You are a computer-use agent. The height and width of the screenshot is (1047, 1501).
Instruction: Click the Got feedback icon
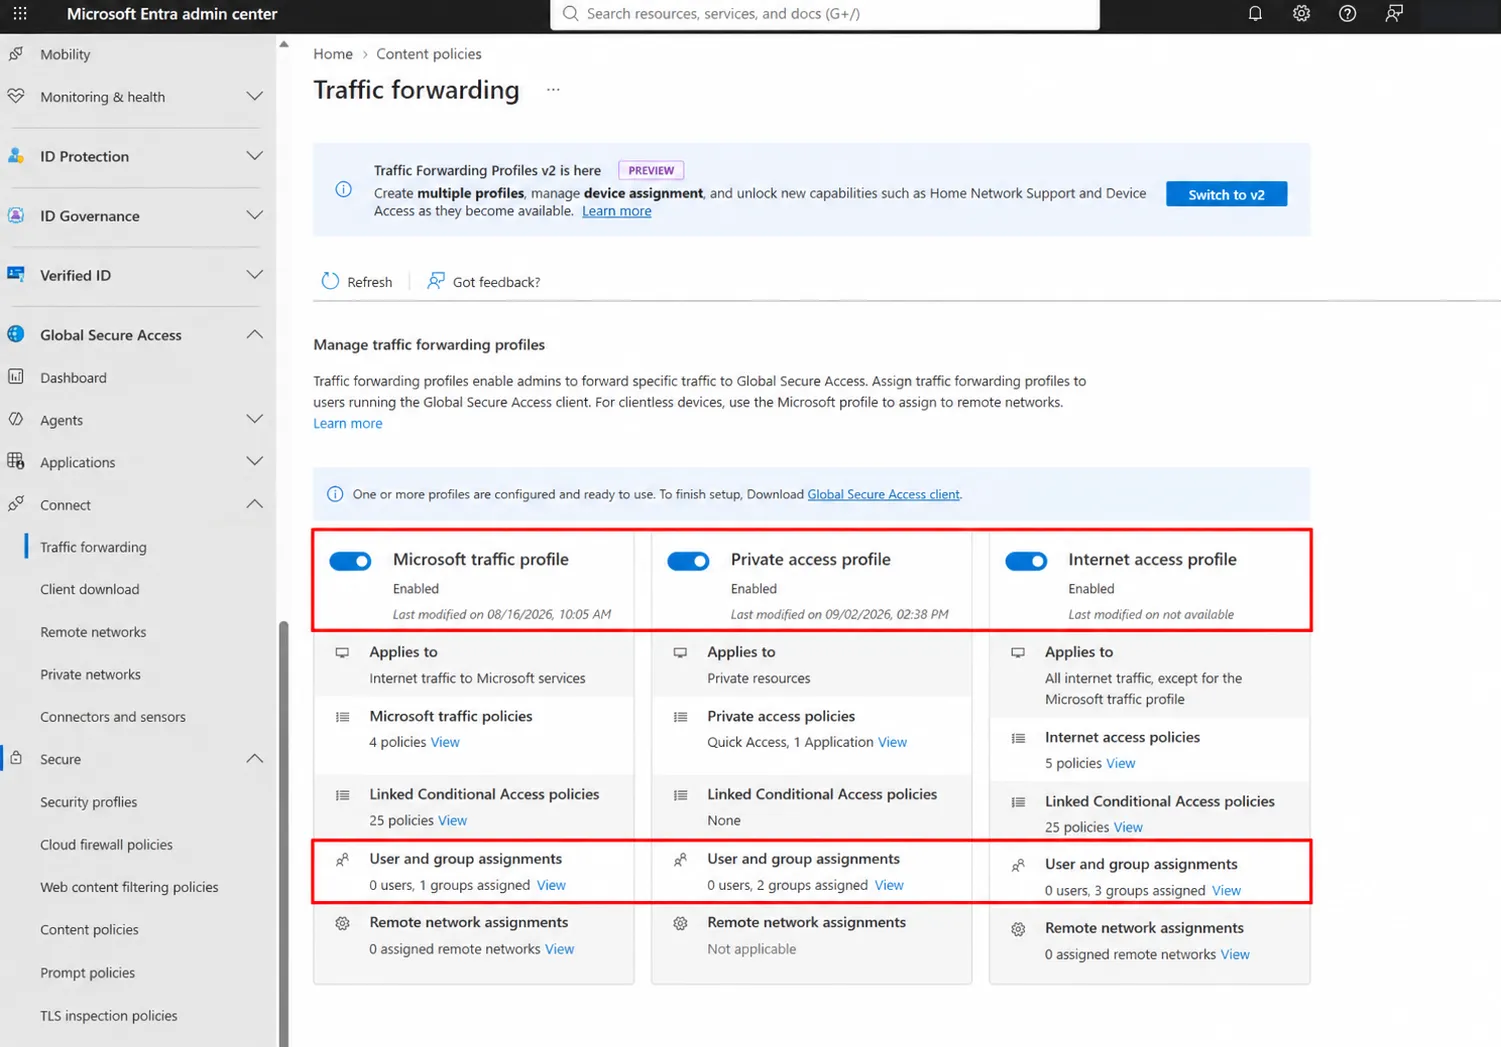(436, 281)
